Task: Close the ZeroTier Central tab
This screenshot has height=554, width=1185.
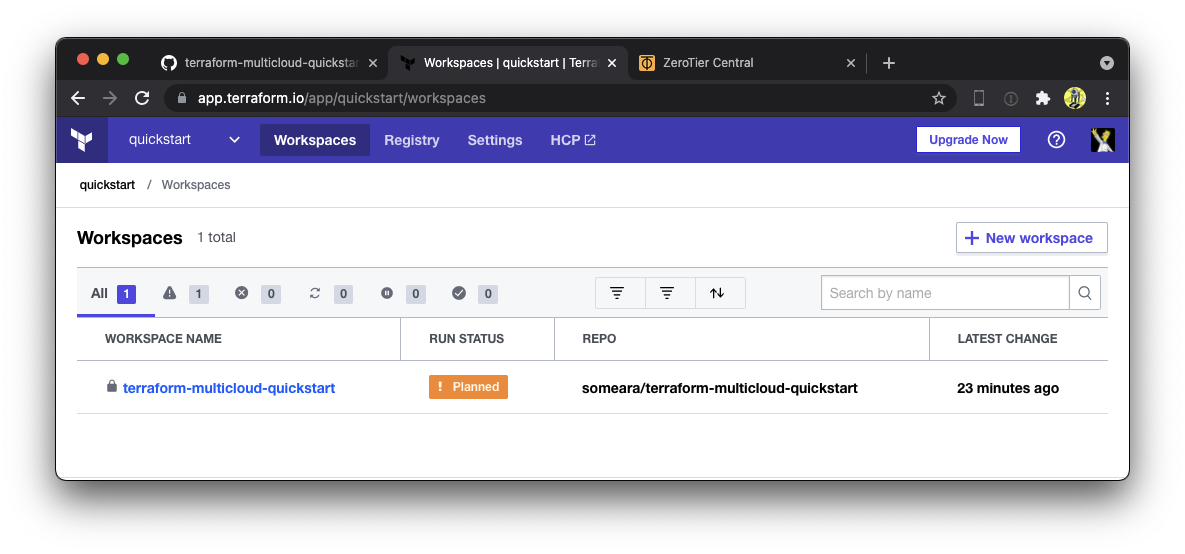Action: pos(850,63)
